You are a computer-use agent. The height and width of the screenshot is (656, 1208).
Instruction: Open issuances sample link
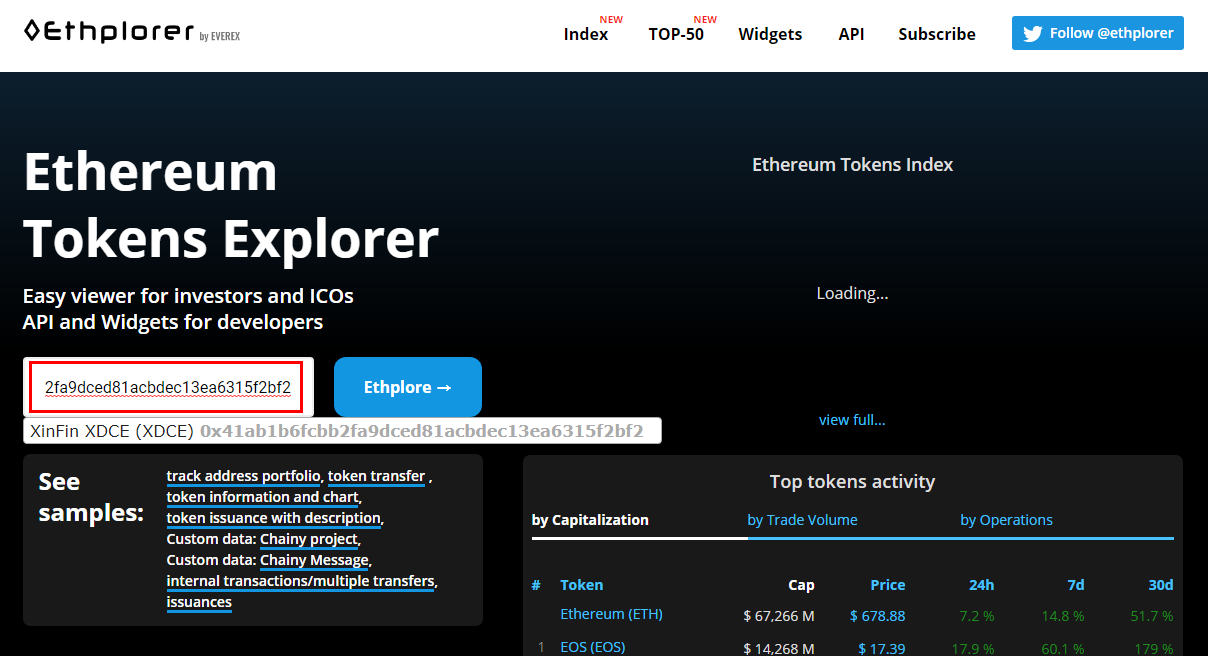pyautogui.click(x=199, y=602)
